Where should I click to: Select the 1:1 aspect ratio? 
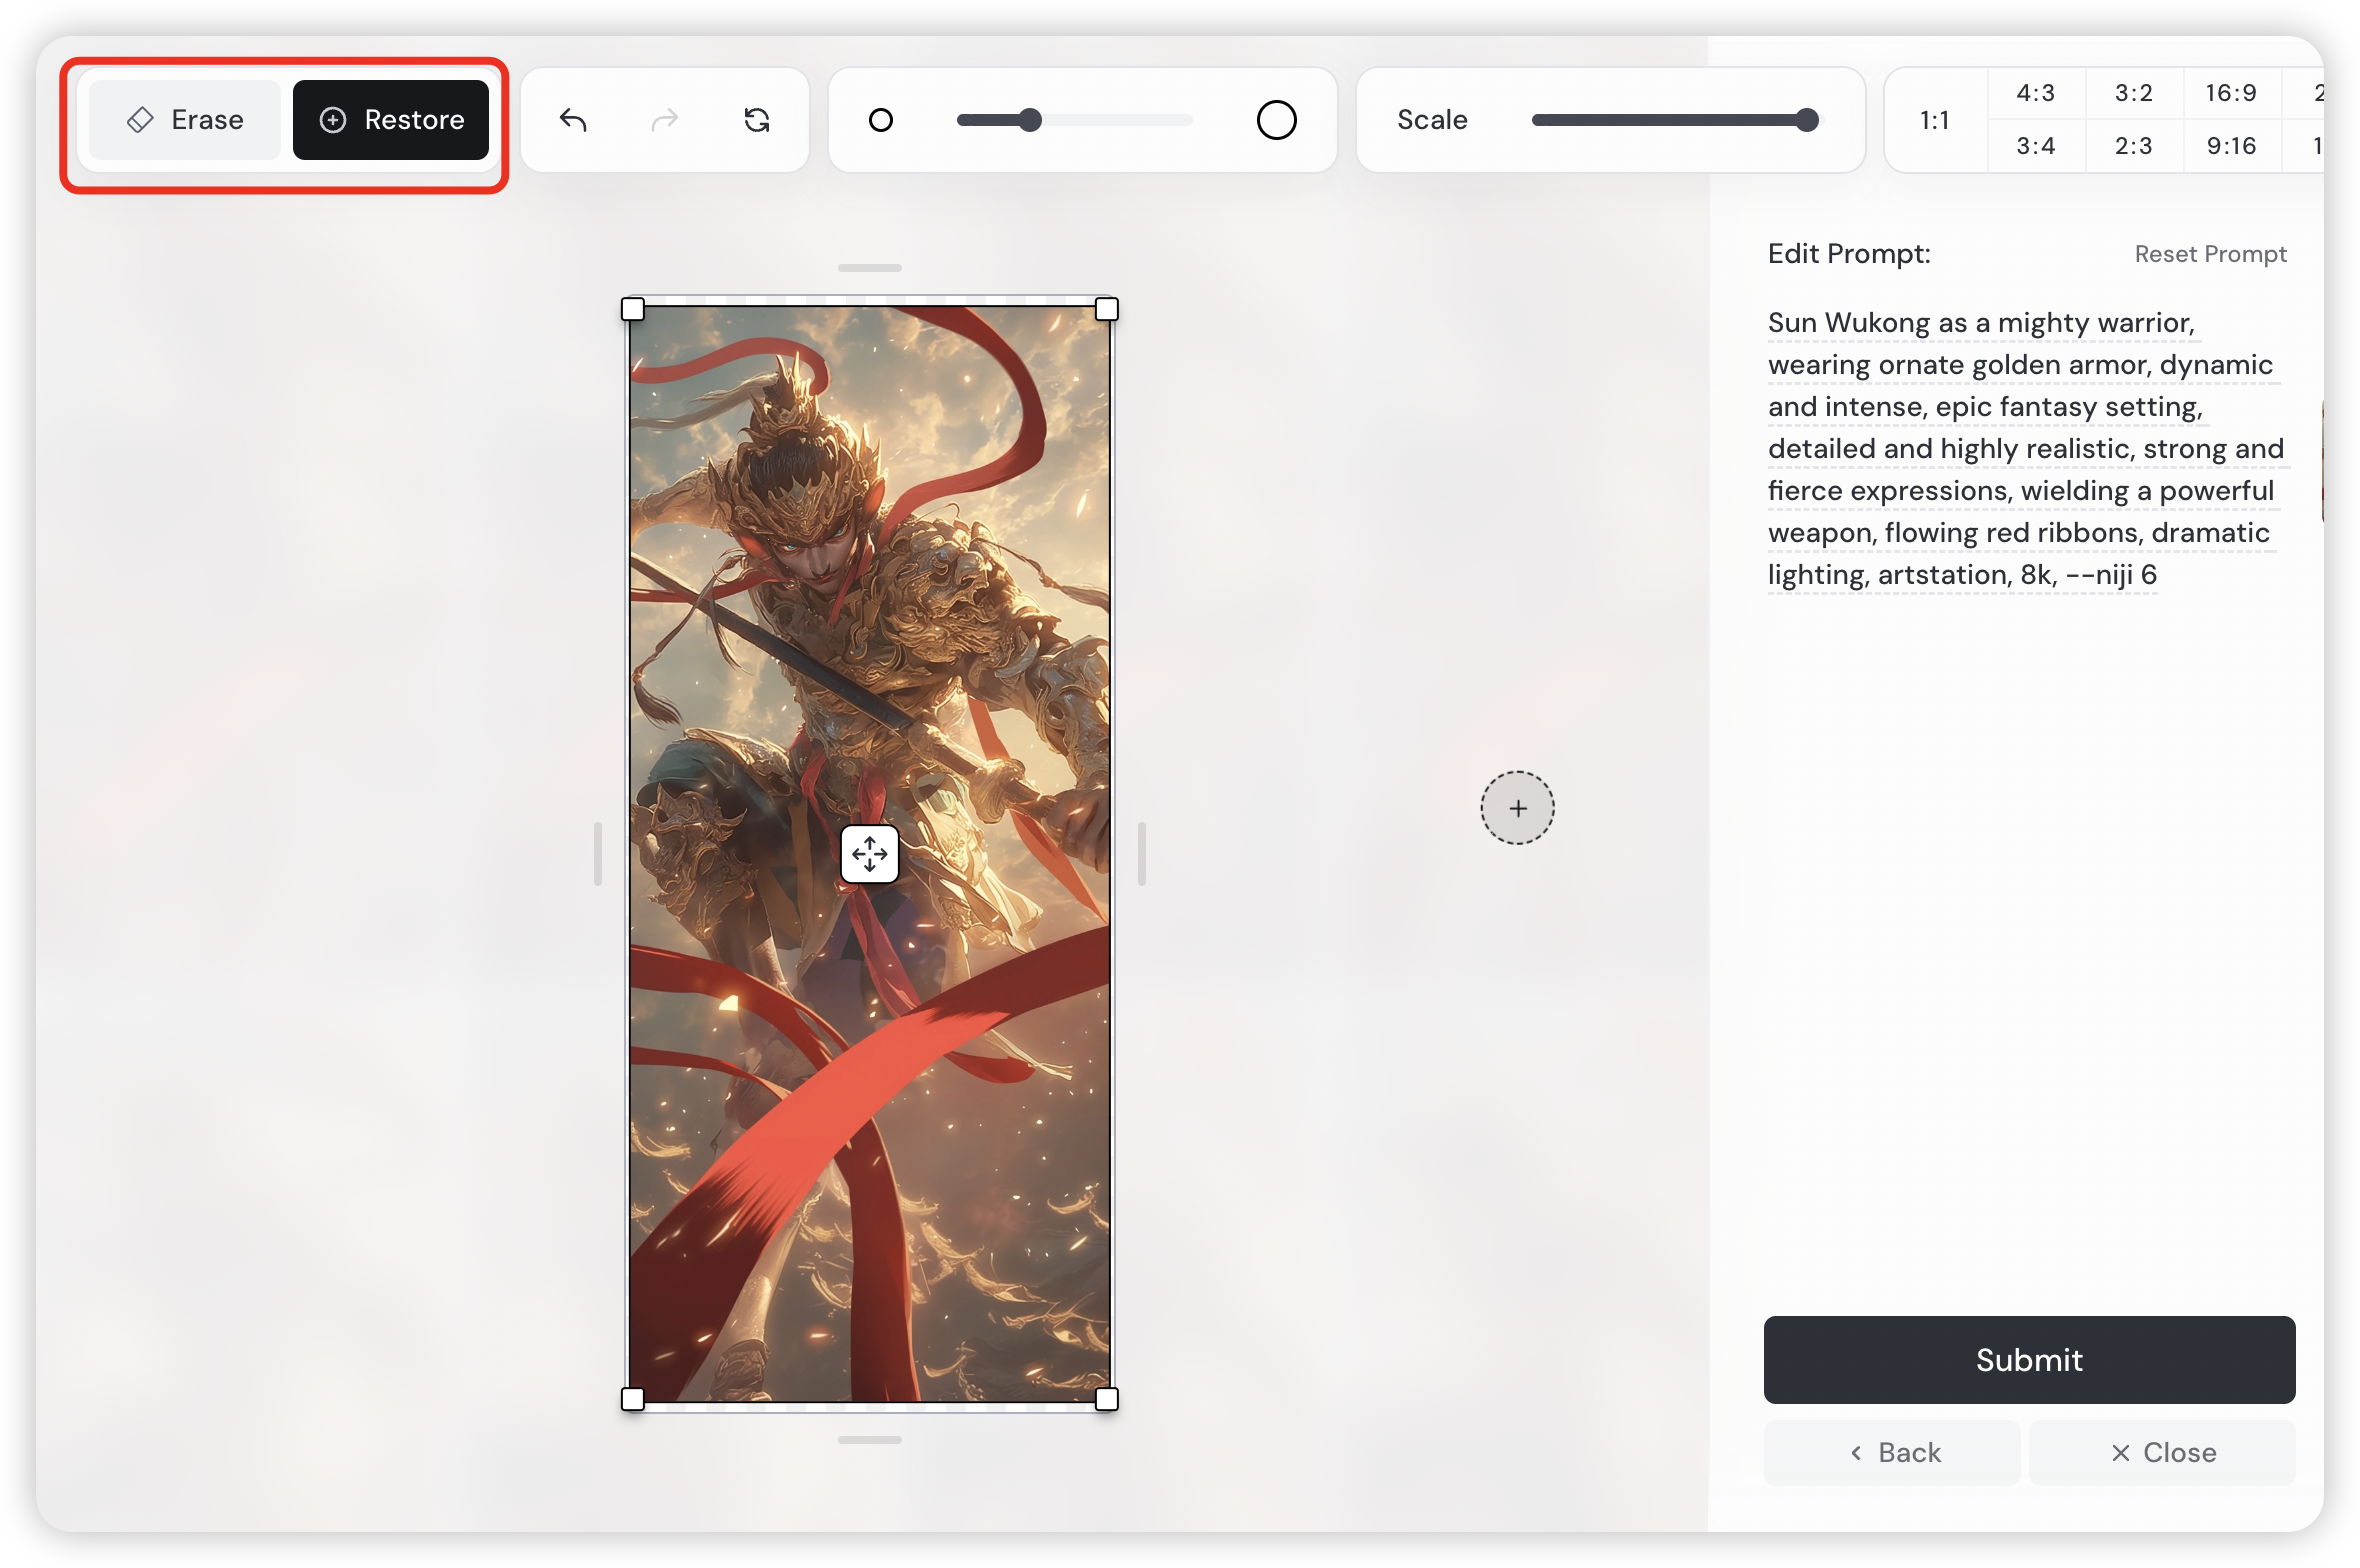[1934, 120]
